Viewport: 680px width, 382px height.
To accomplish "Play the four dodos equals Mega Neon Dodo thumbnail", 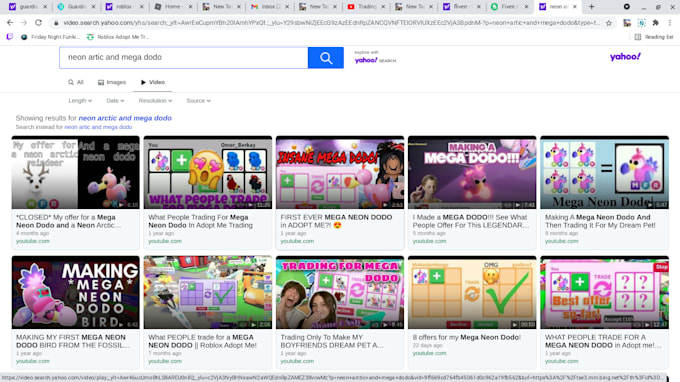I will pyautogui.click(x=605, y=173).
